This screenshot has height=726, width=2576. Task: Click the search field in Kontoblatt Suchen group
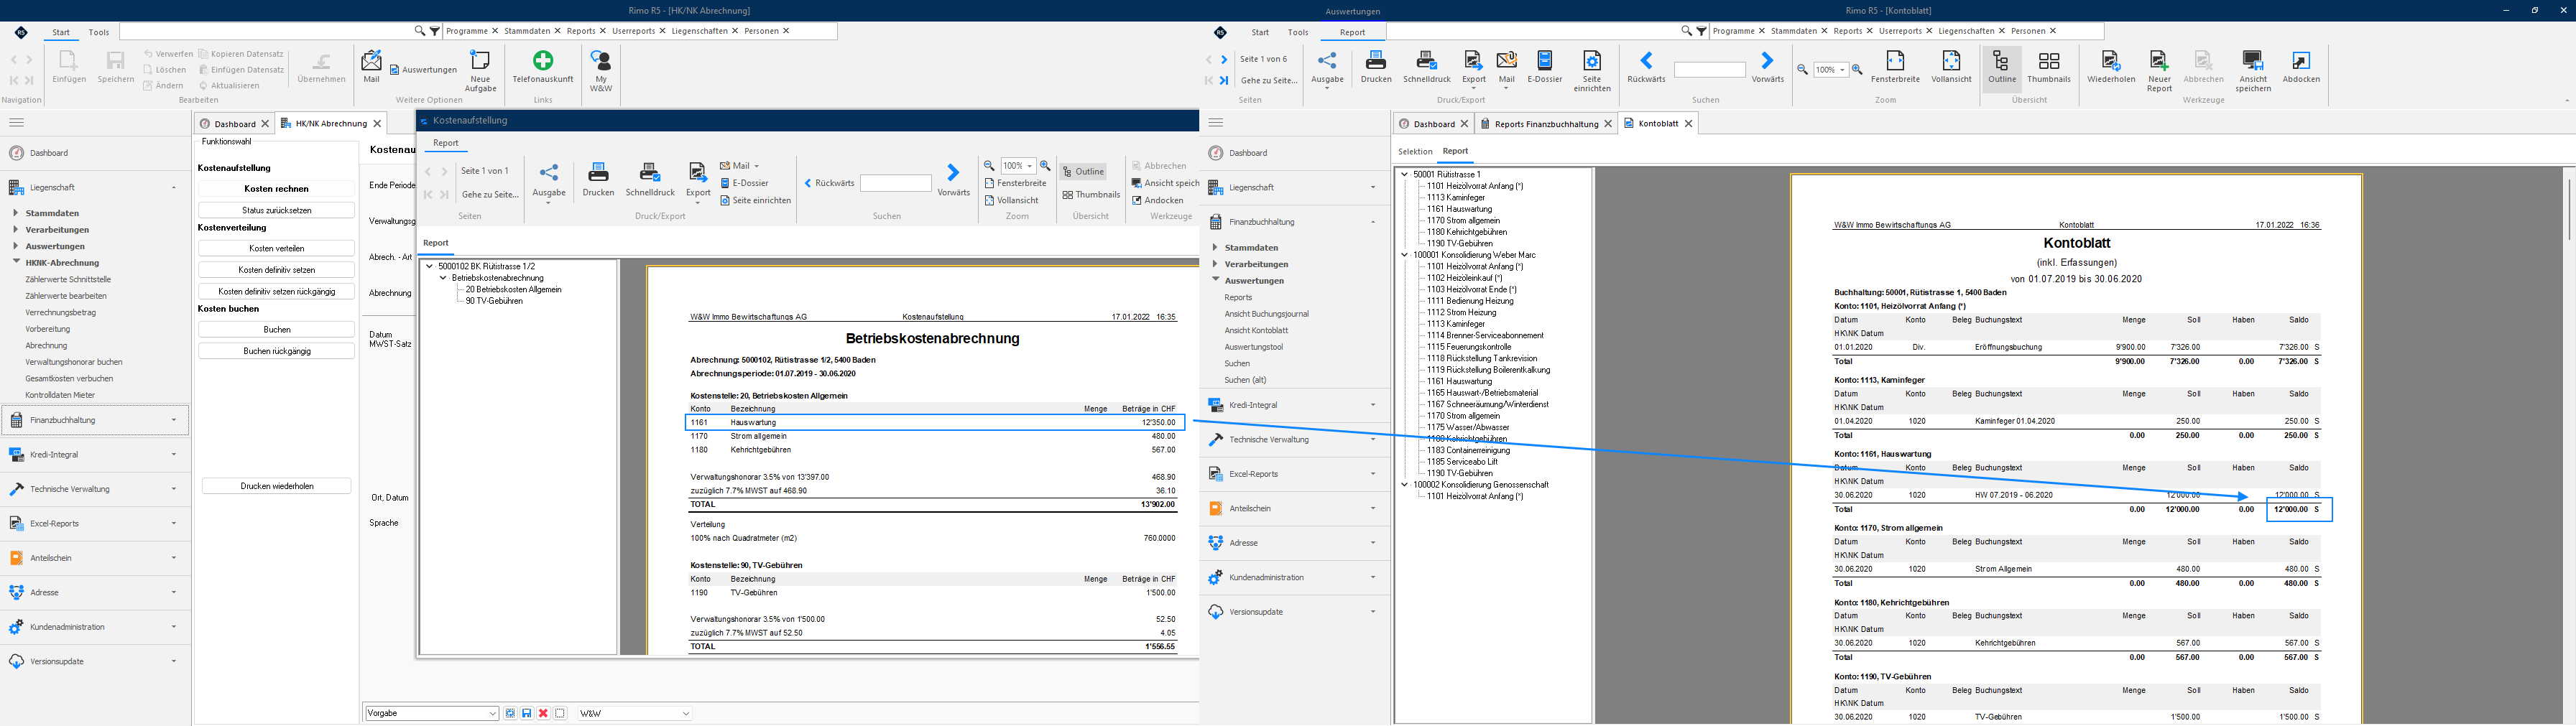click(x=1709, y=70)
